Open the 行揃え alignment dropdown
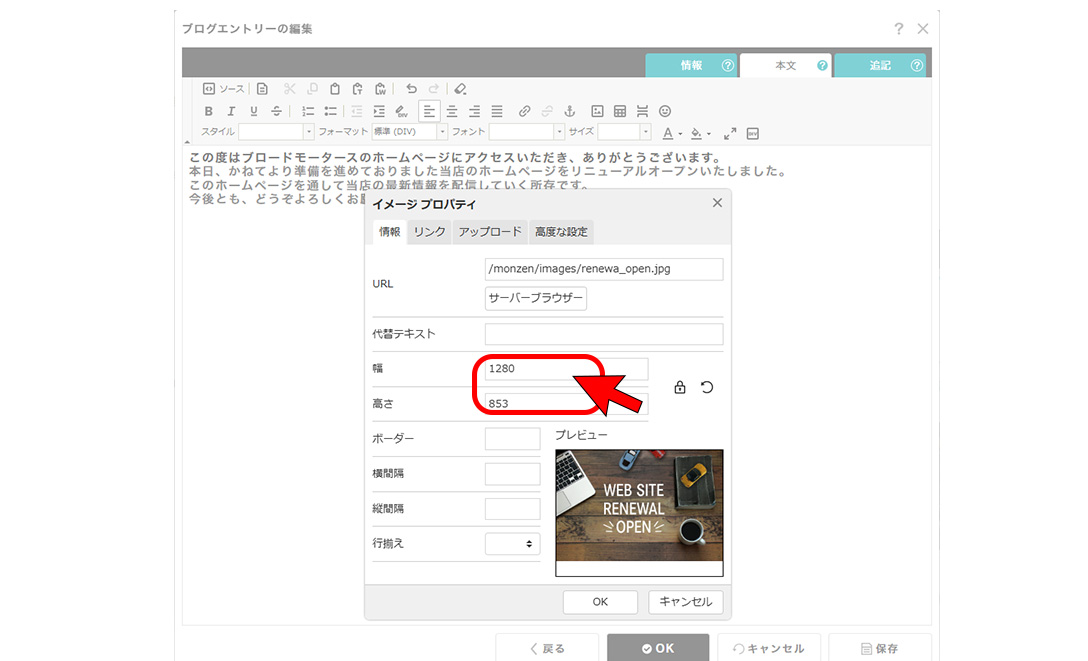 [512, 544]
